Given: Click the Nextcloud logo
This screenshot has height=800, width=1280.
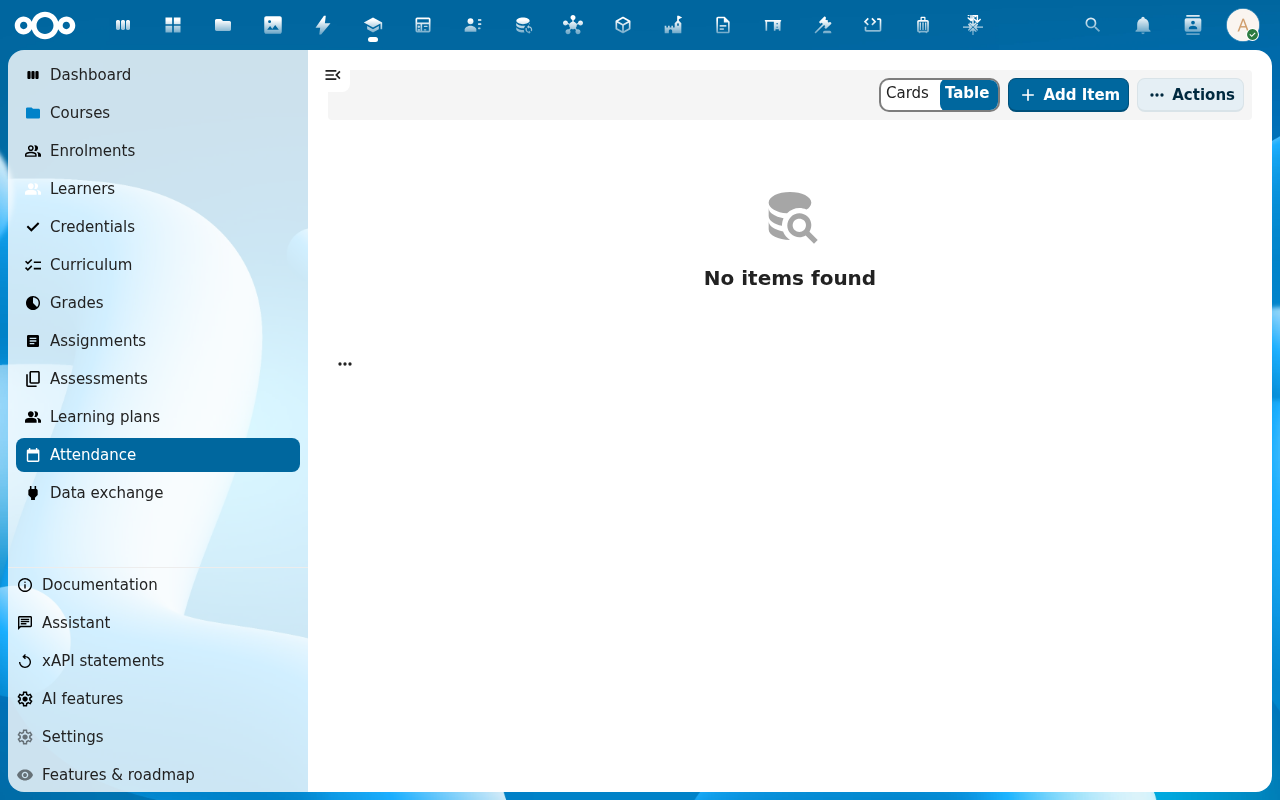Looking at the screenshot, I should 45,25.
